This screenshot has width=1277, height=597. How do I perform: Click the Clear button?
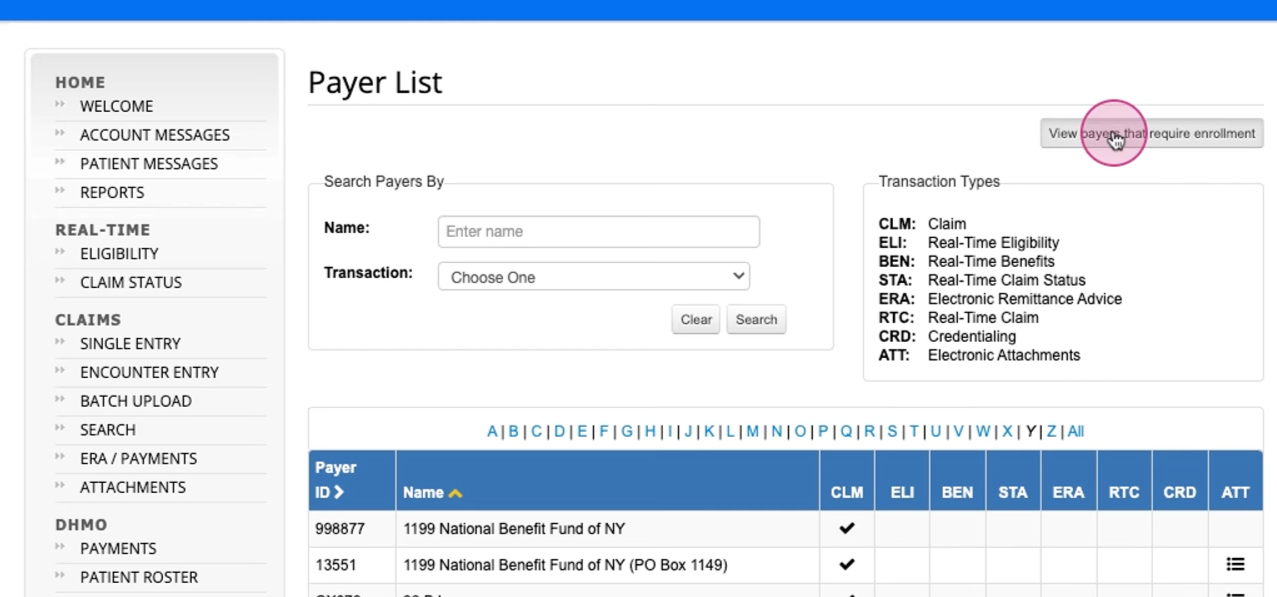[x=696, y=319]
